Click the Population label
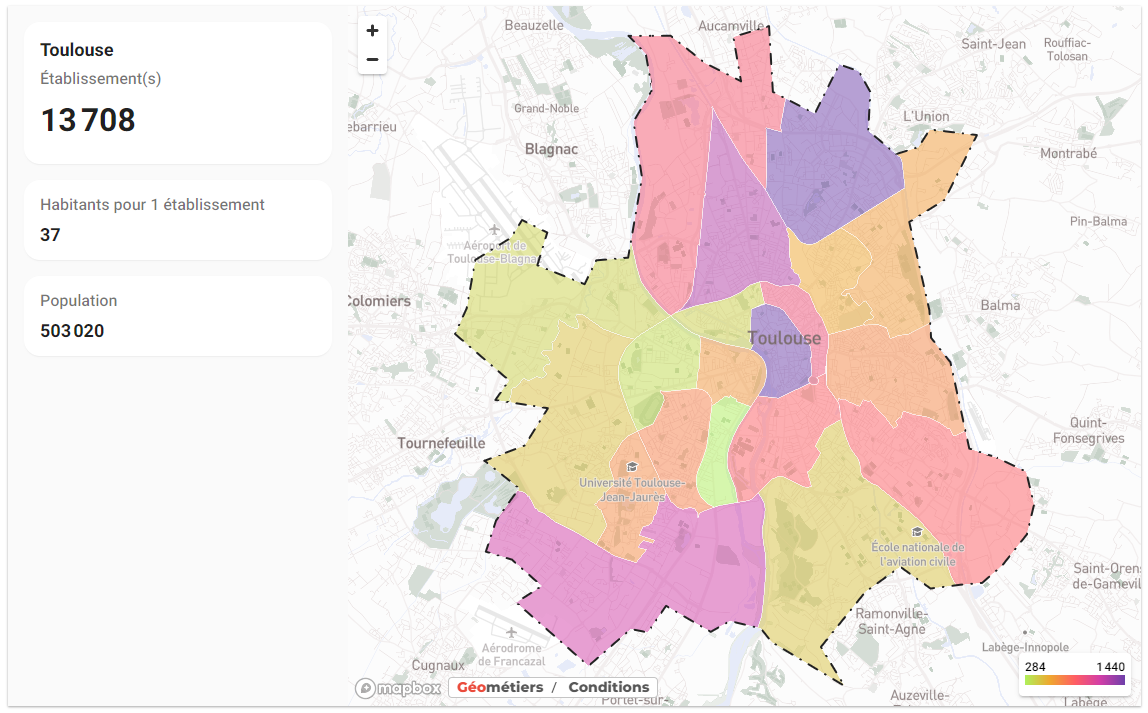Screen dimensions: 1148x713 78,301
